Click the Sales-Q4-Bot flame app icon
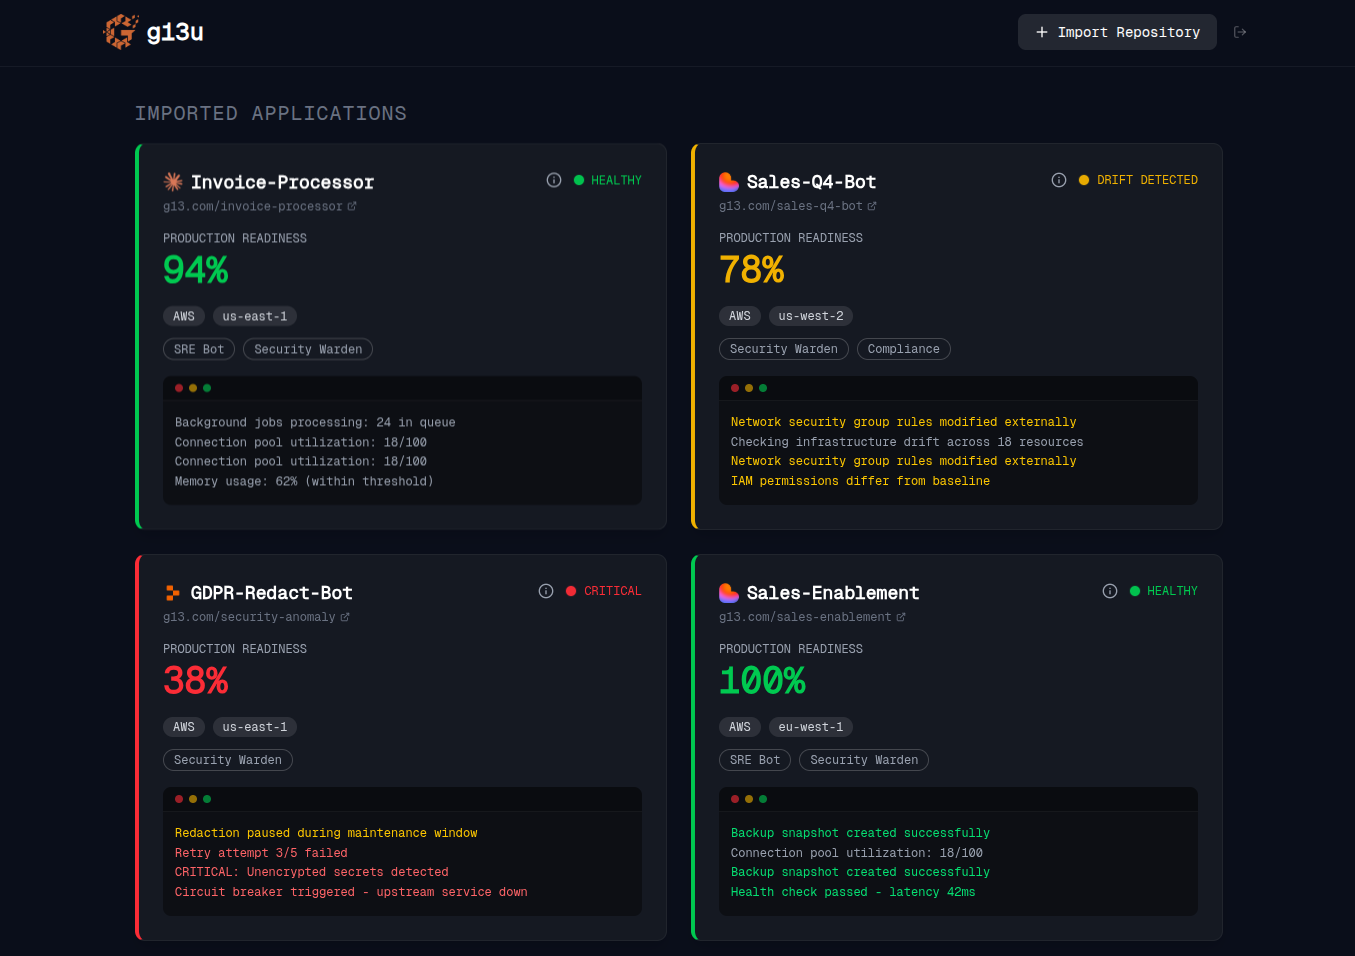The width and height of the screenshot is (1355, 956). coord(727,181)
